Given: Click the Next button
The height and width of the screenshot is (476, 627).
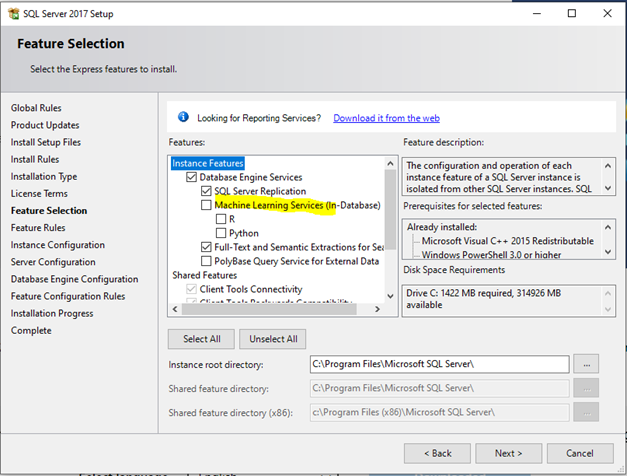Looking at the screenshot, I should 508,452.
